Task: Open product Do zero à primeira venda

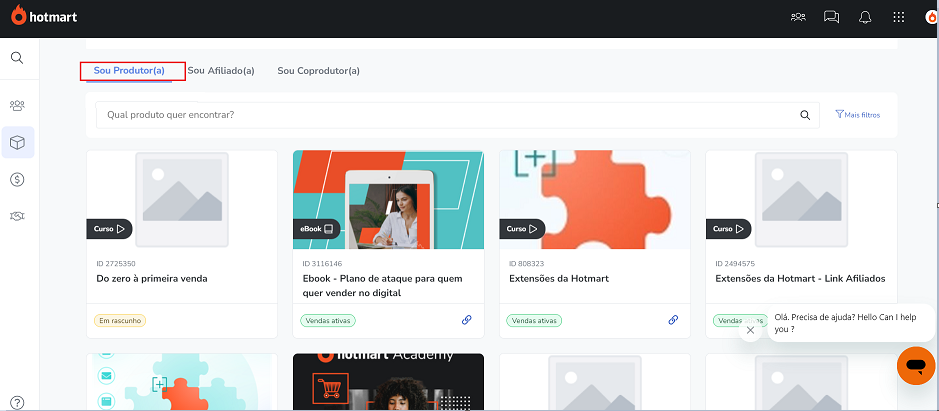Action: (152, 279)
